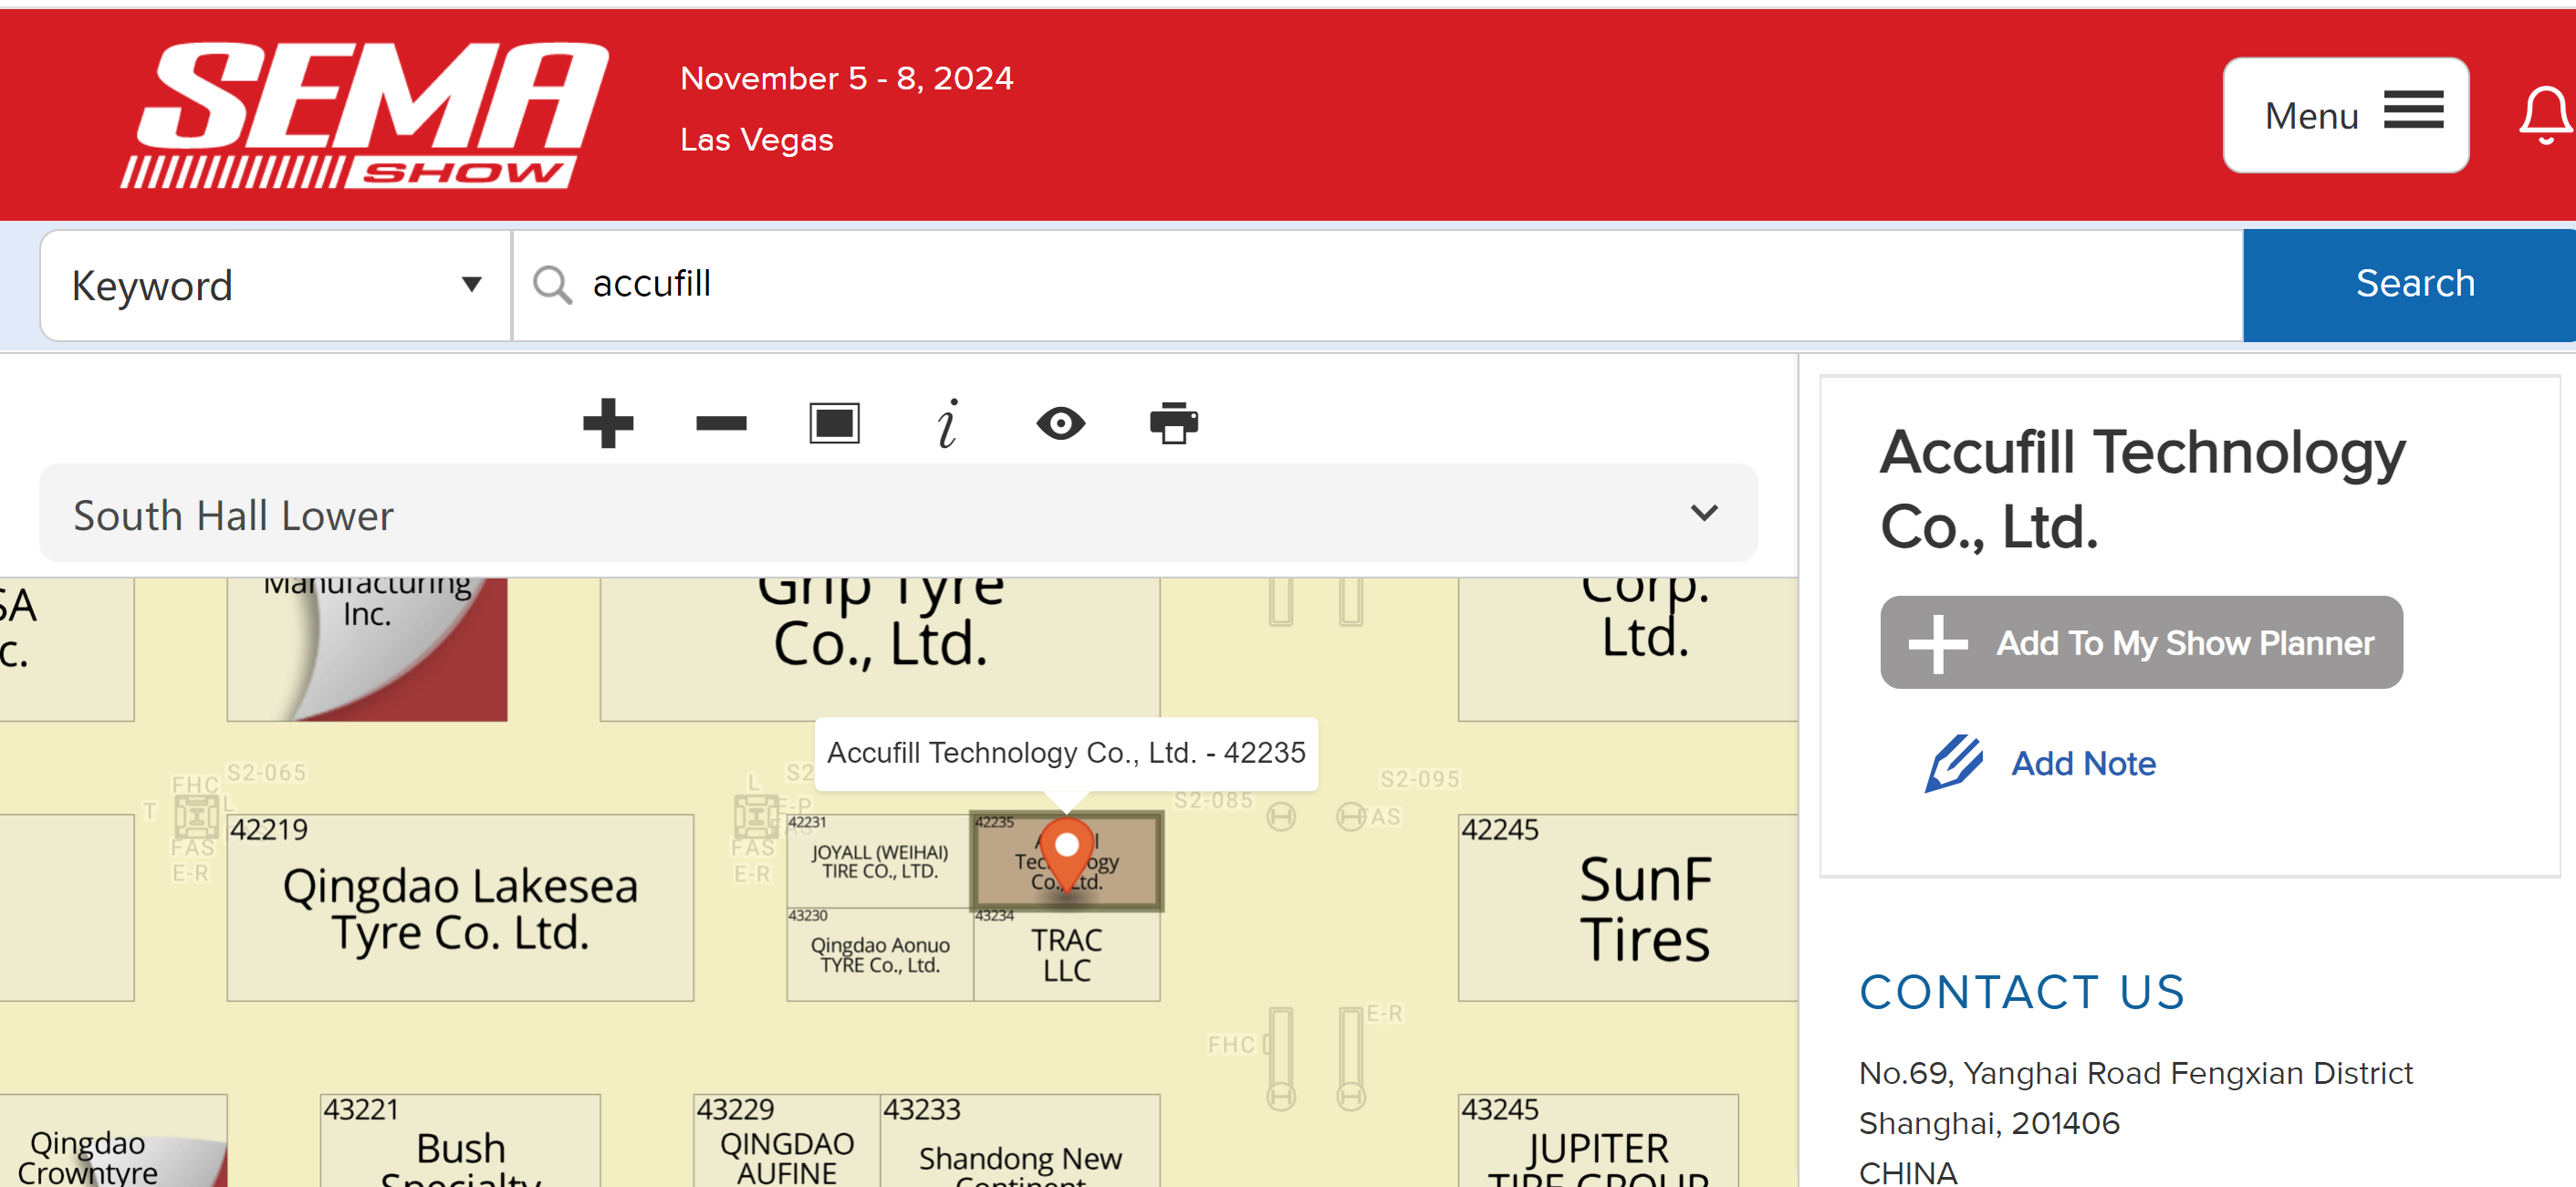The width and height of the screenshot is (2576, 1187).
Task: Click the orange map pin marker
Action: pyautogui.click(x=1067, y=854)
